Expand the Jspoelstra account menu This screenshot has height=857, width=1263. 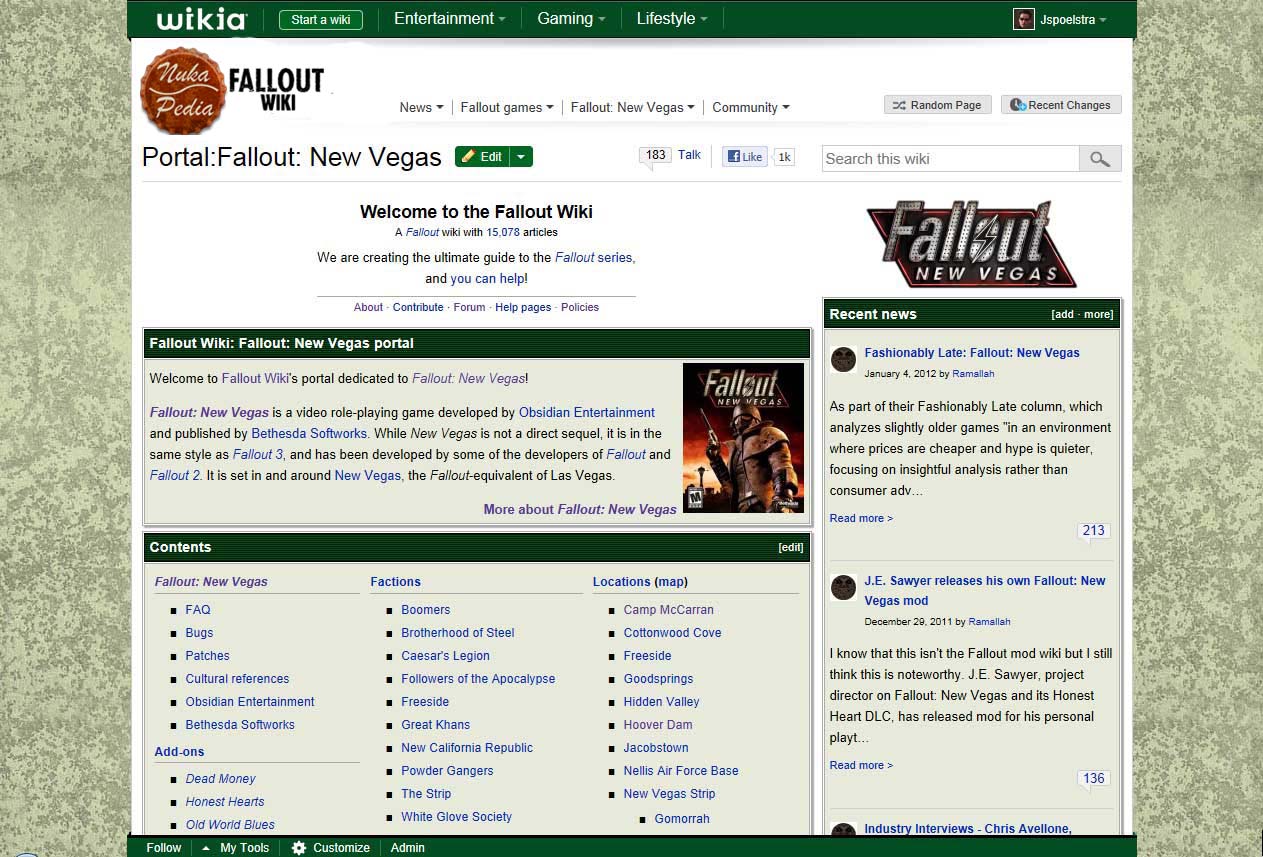1074,19
